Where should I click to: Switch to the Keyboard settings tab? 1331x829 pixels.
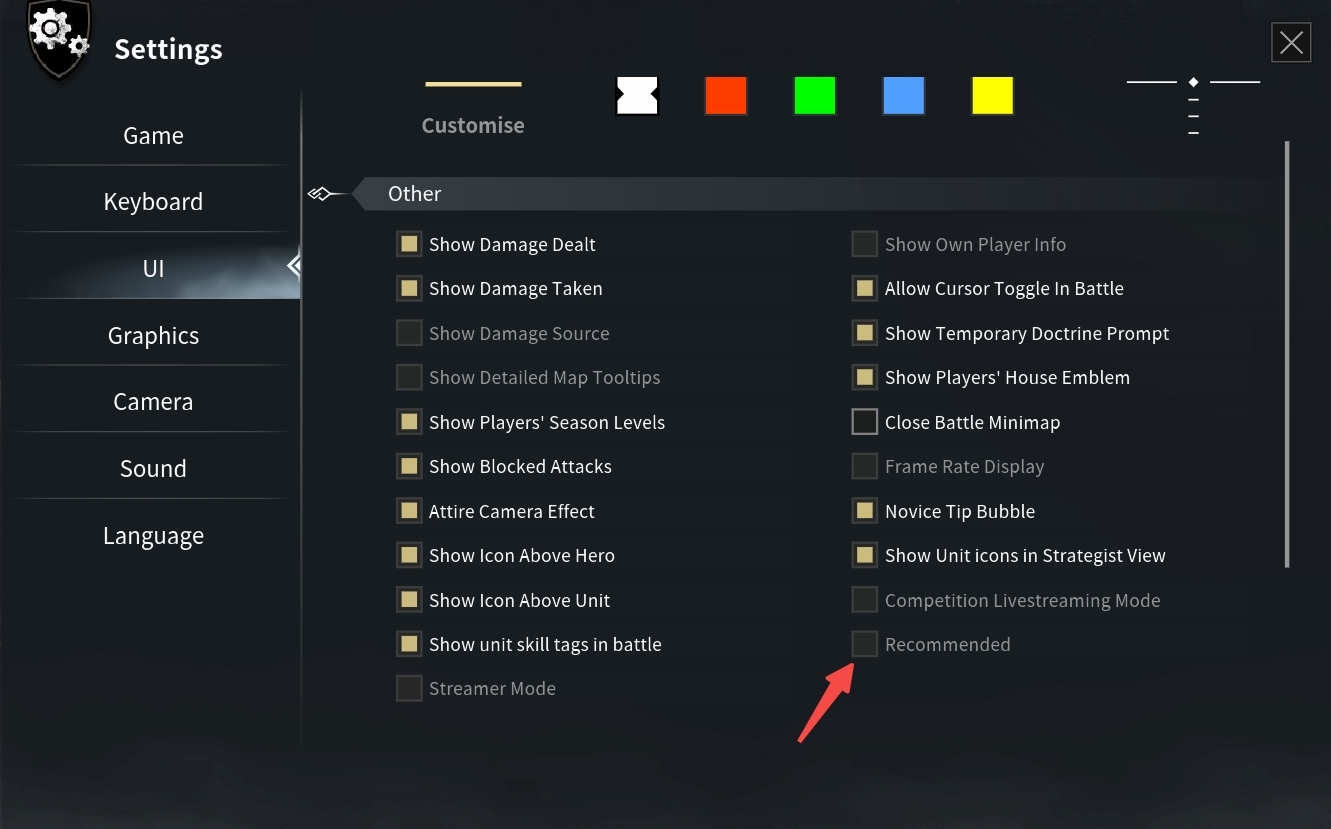[153, 202]
